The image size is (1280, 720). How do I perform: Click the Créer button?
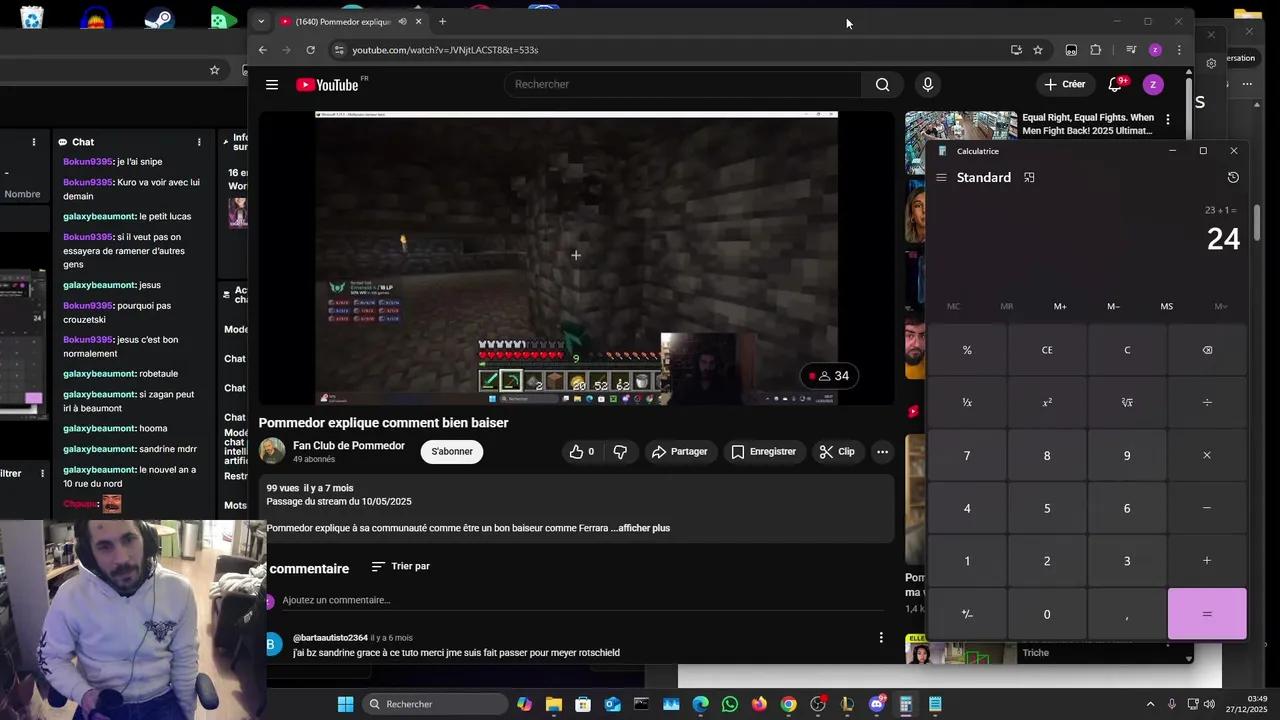[1065, 85]
